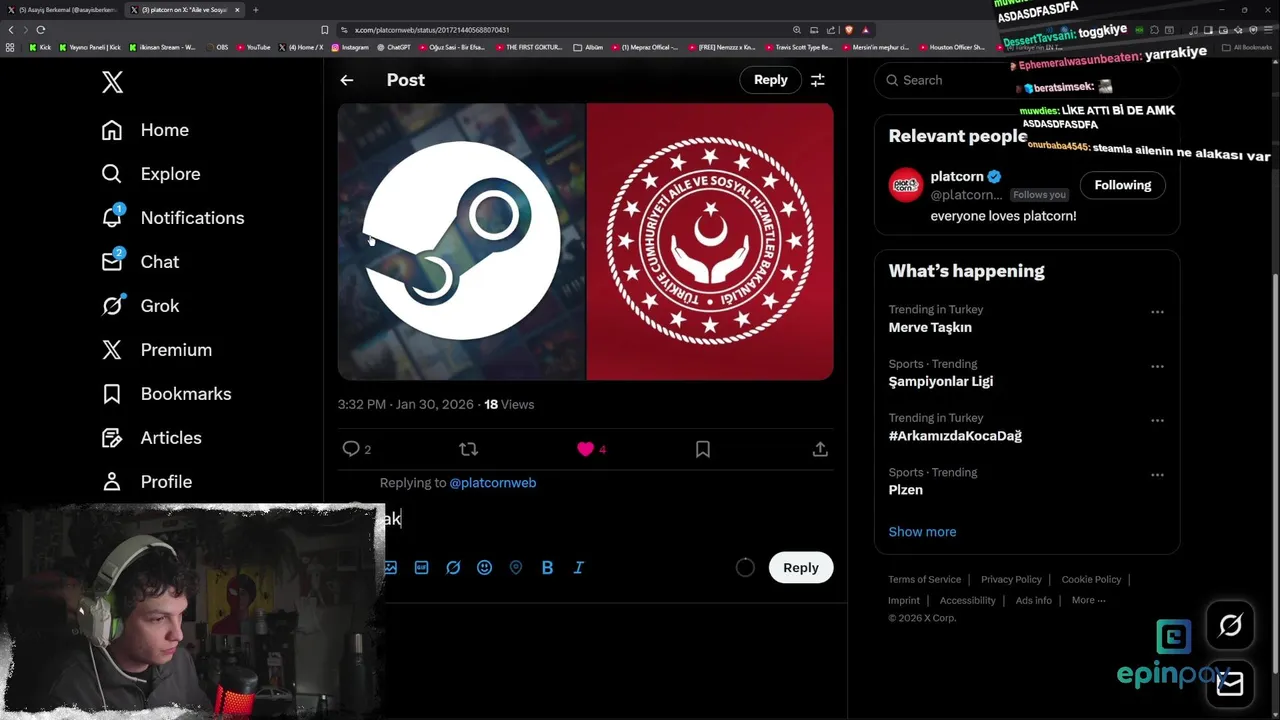Screen dimensions: 1280x720
Task: Click the 18 Views count
Action: (509, 404)
